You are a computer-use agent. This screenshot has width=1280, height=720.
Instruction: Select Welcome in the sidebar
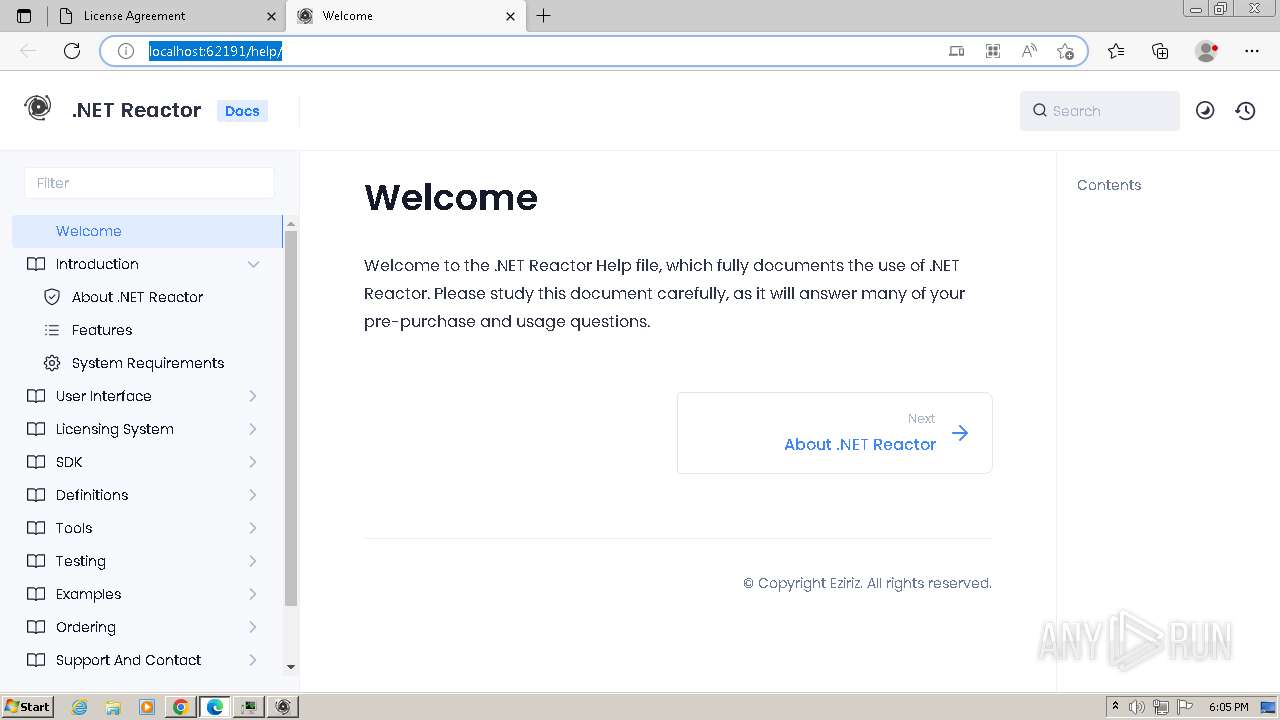tap(147, 231)
